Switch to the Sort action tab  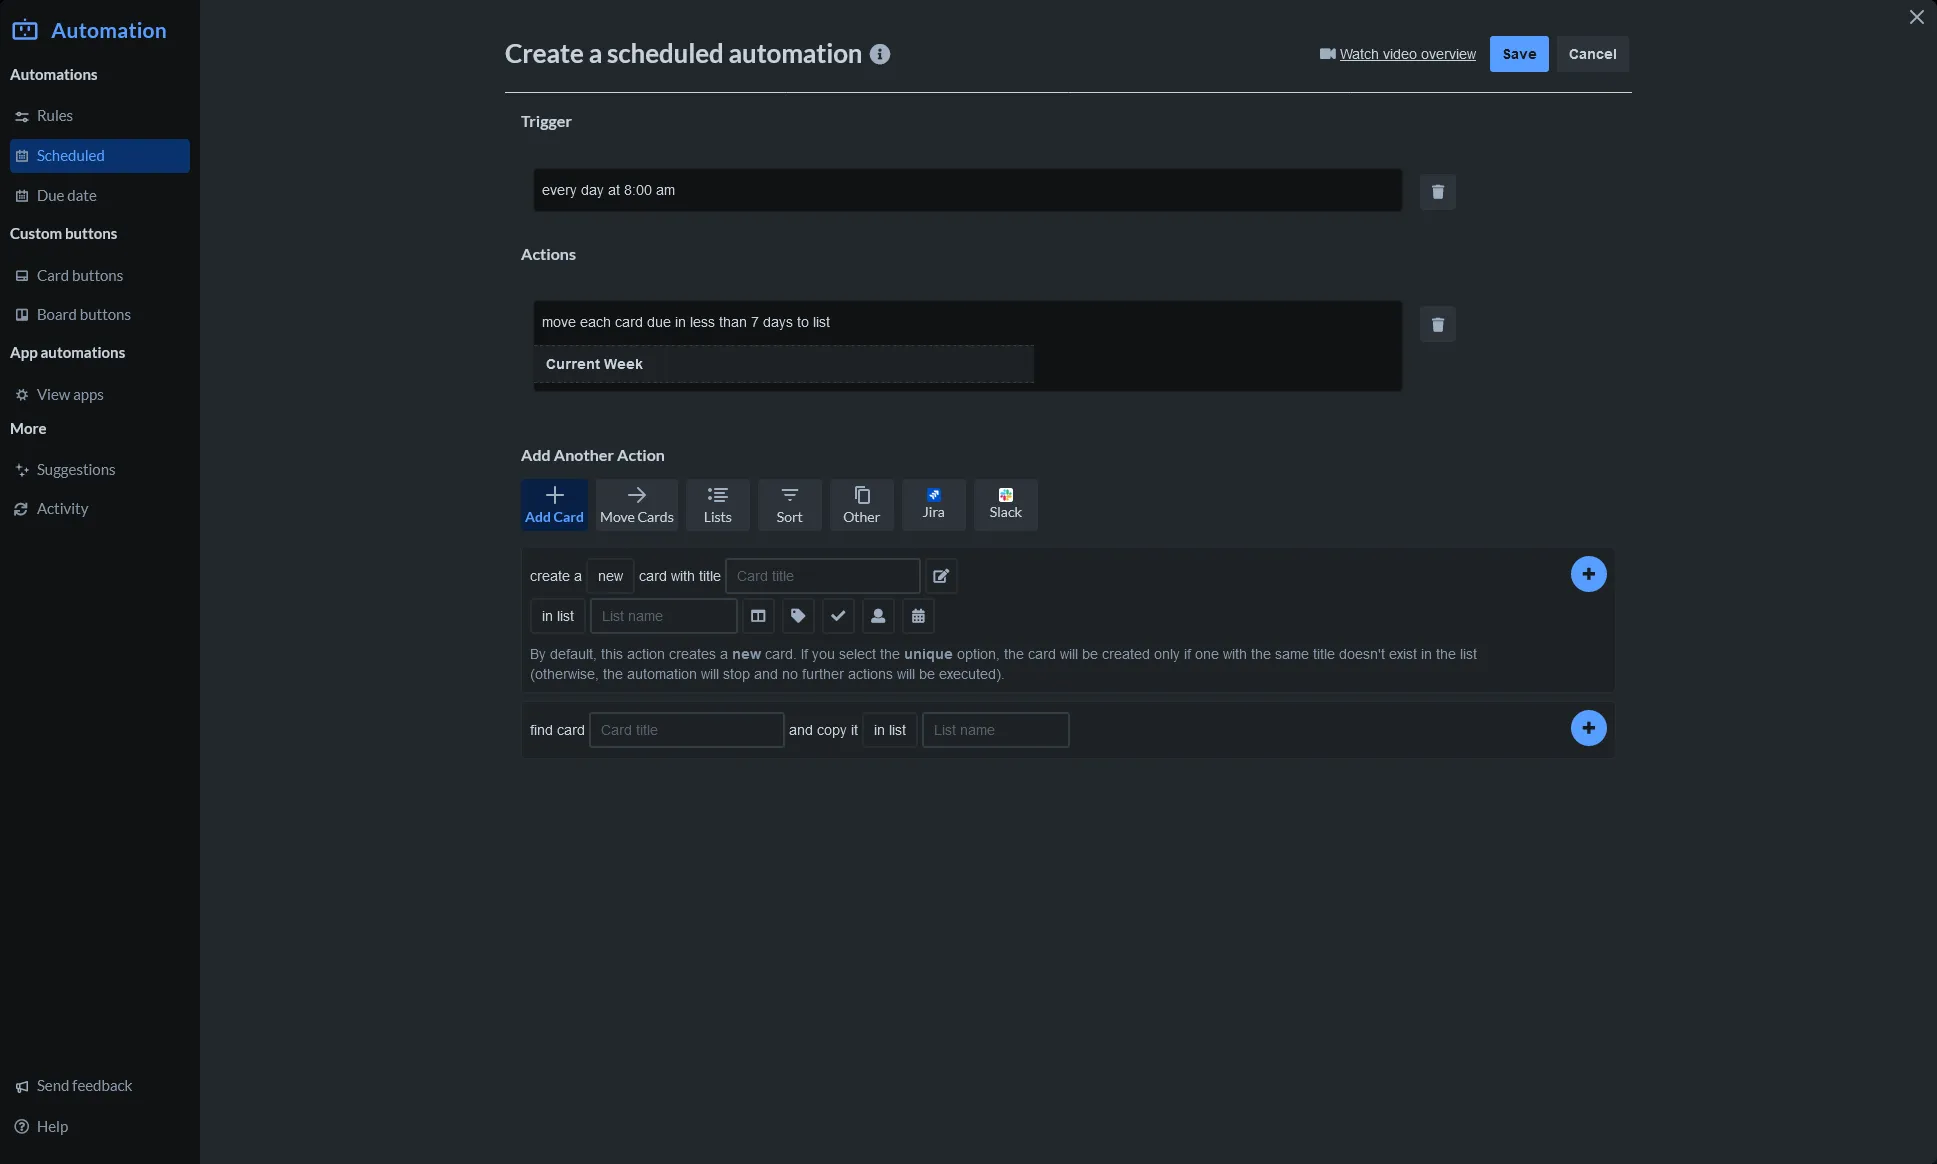click(x=789, y=504)
